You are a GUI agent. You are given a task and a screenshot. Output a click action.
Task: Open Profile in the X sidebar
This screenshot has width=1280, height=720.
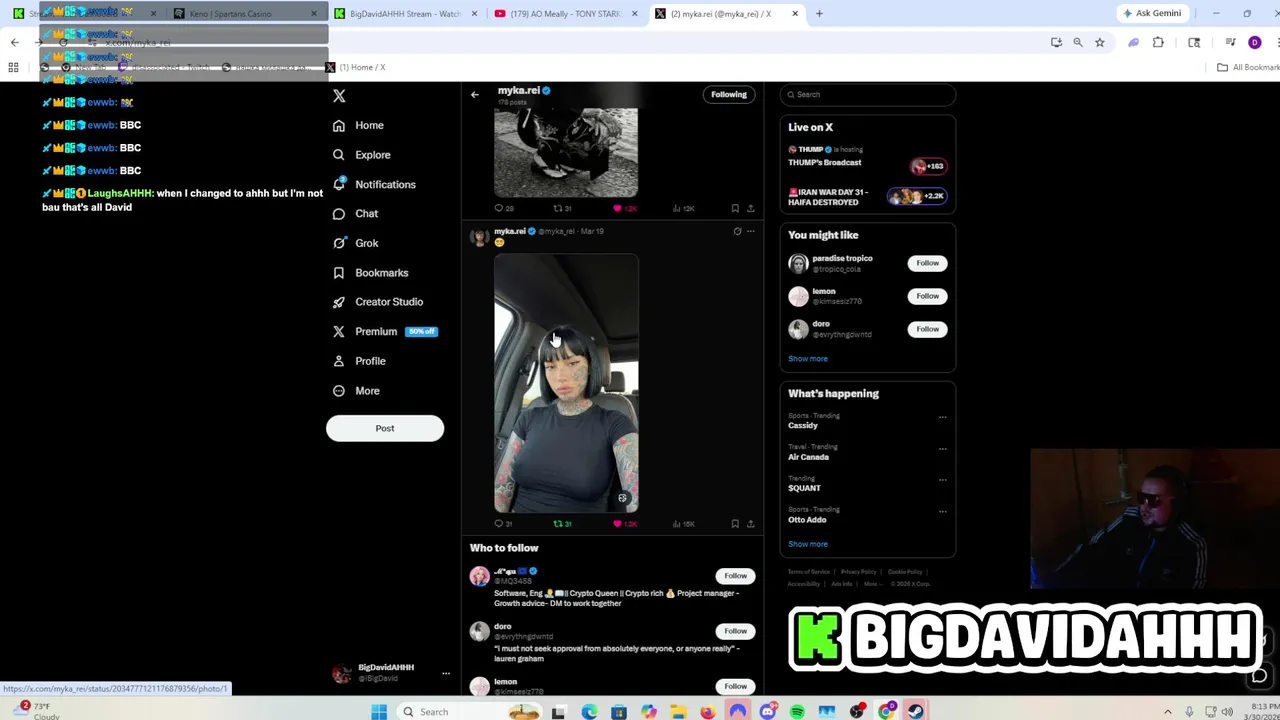tap(358, 361)
